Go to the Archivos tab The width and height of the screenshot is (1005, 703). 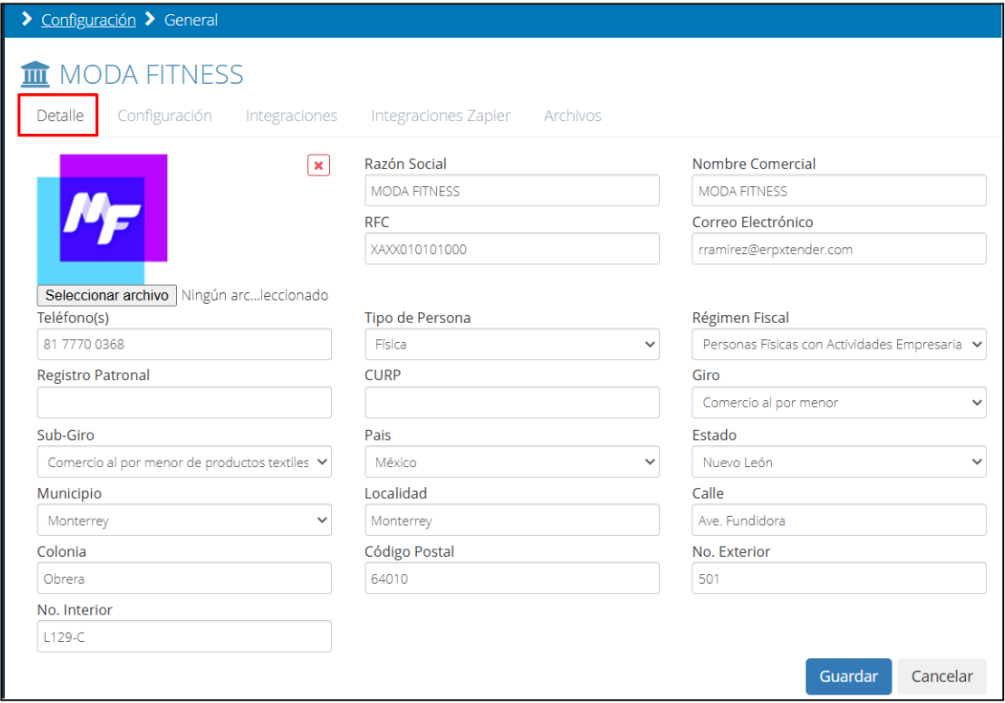point(573,115)
